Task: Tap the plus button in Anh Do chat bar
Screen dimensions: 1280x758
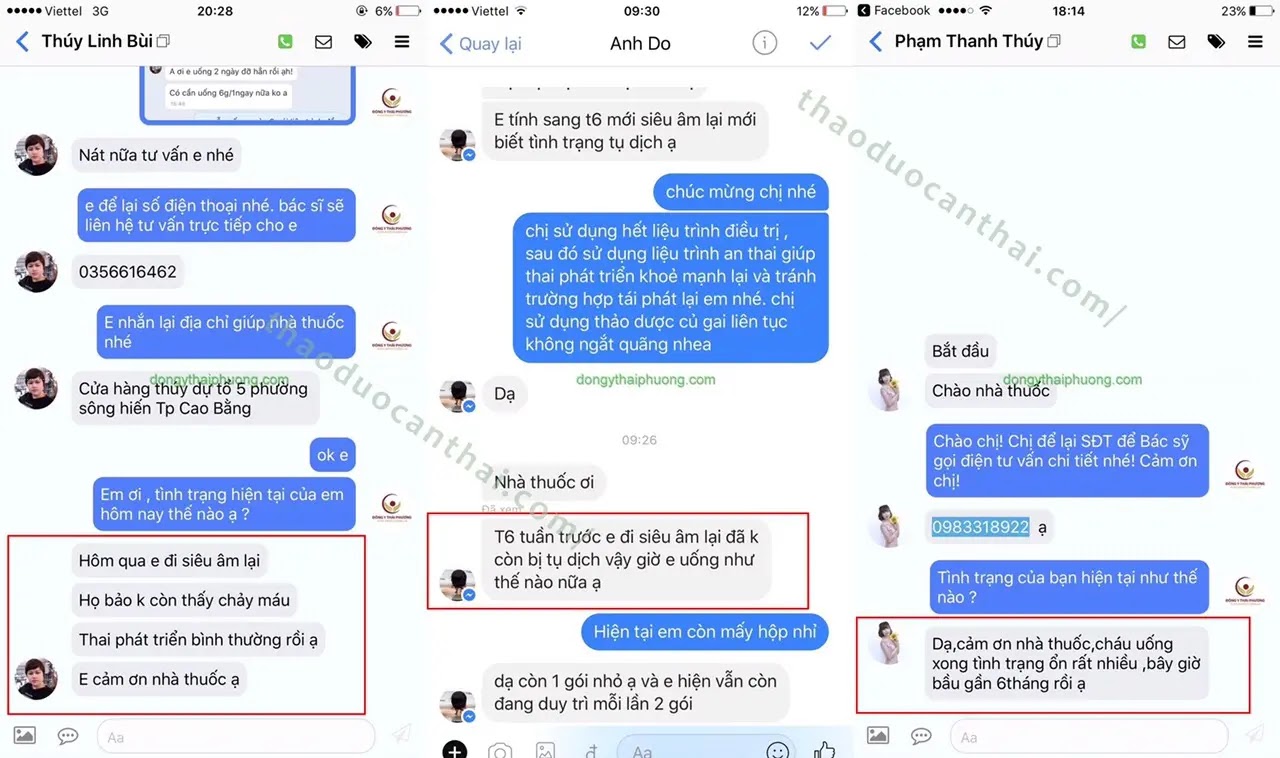Action: click(455, 750)
